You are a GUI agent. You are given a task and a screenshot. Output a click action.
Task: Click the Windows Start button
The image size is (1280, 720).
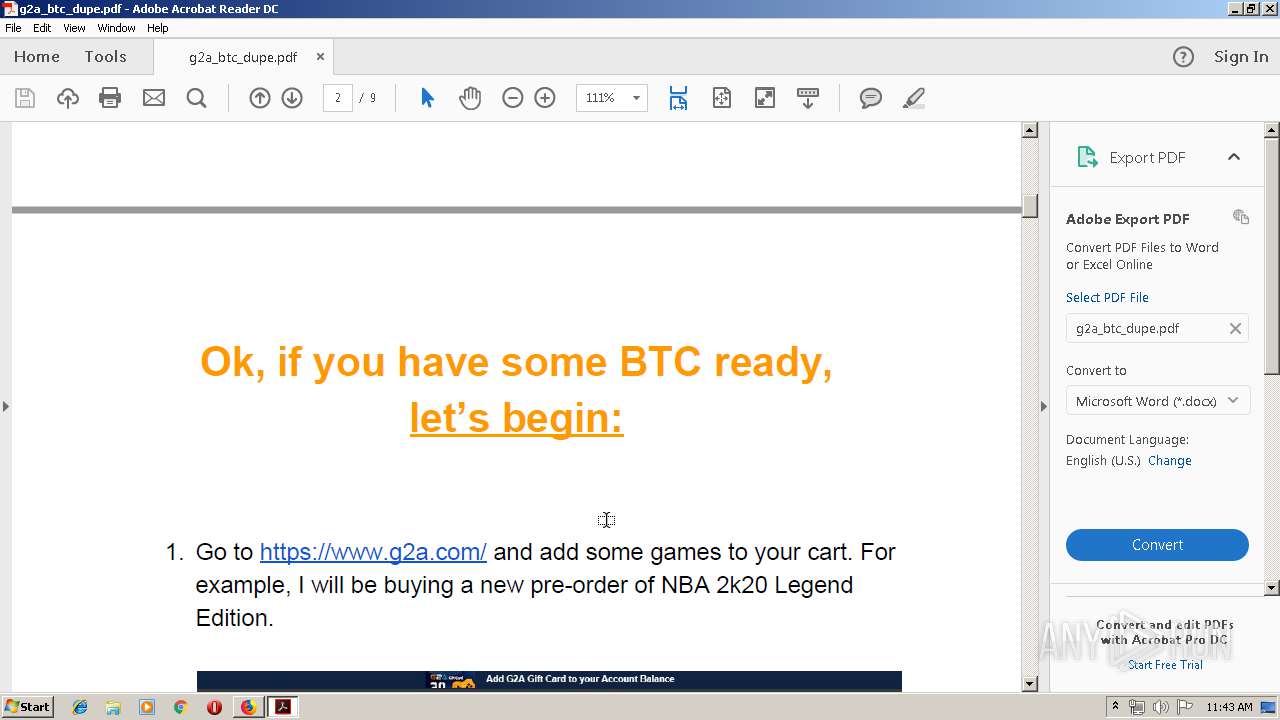click(27, 707)
